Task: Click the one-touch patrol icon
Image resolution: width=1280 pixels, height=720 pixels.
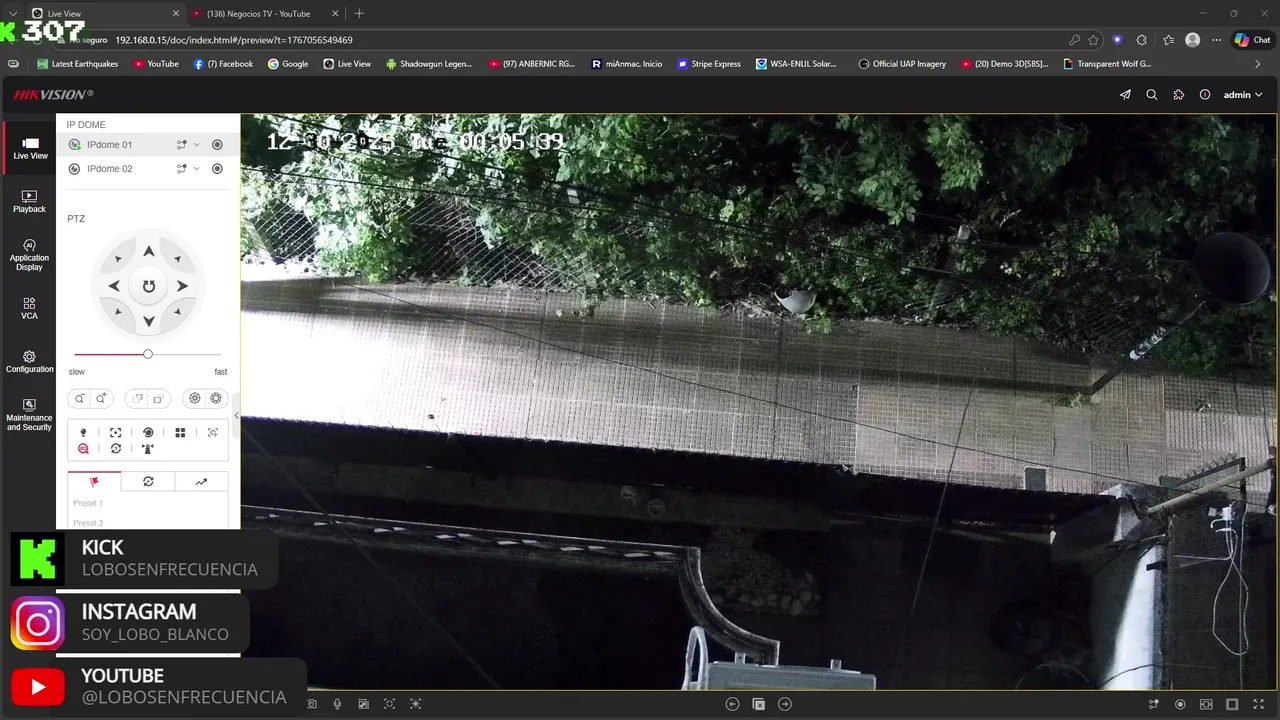Action: point(116,449)
